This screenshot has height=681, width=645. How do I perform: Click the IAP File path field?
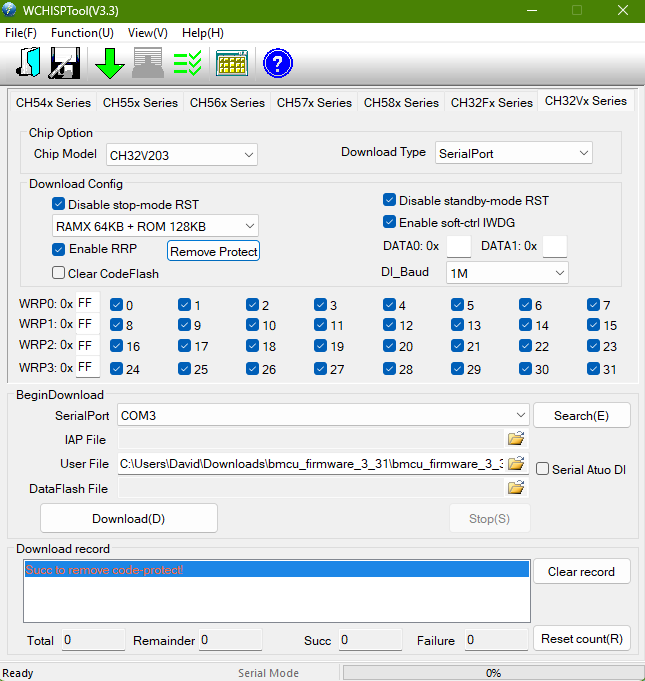point(311,439)
